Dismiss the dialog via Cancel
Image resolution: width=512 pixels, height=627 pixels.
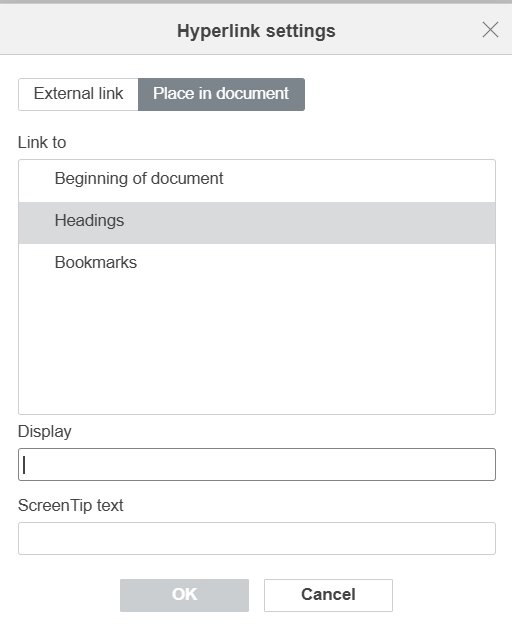[328, 595]
